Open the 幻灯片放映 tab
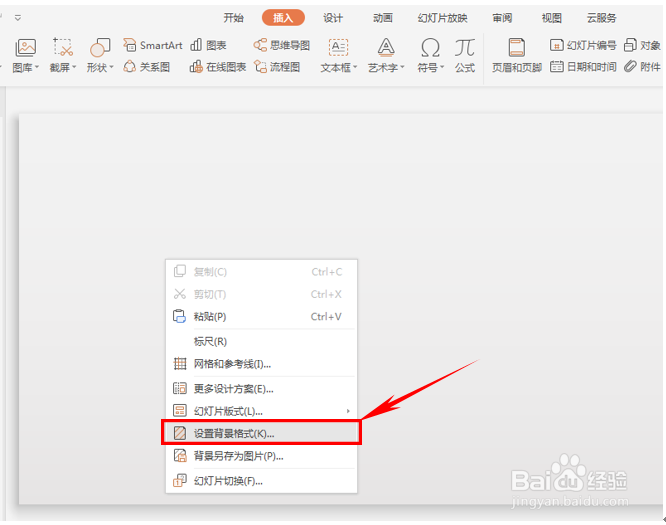 pyautogui.click(x=442, y=18)
